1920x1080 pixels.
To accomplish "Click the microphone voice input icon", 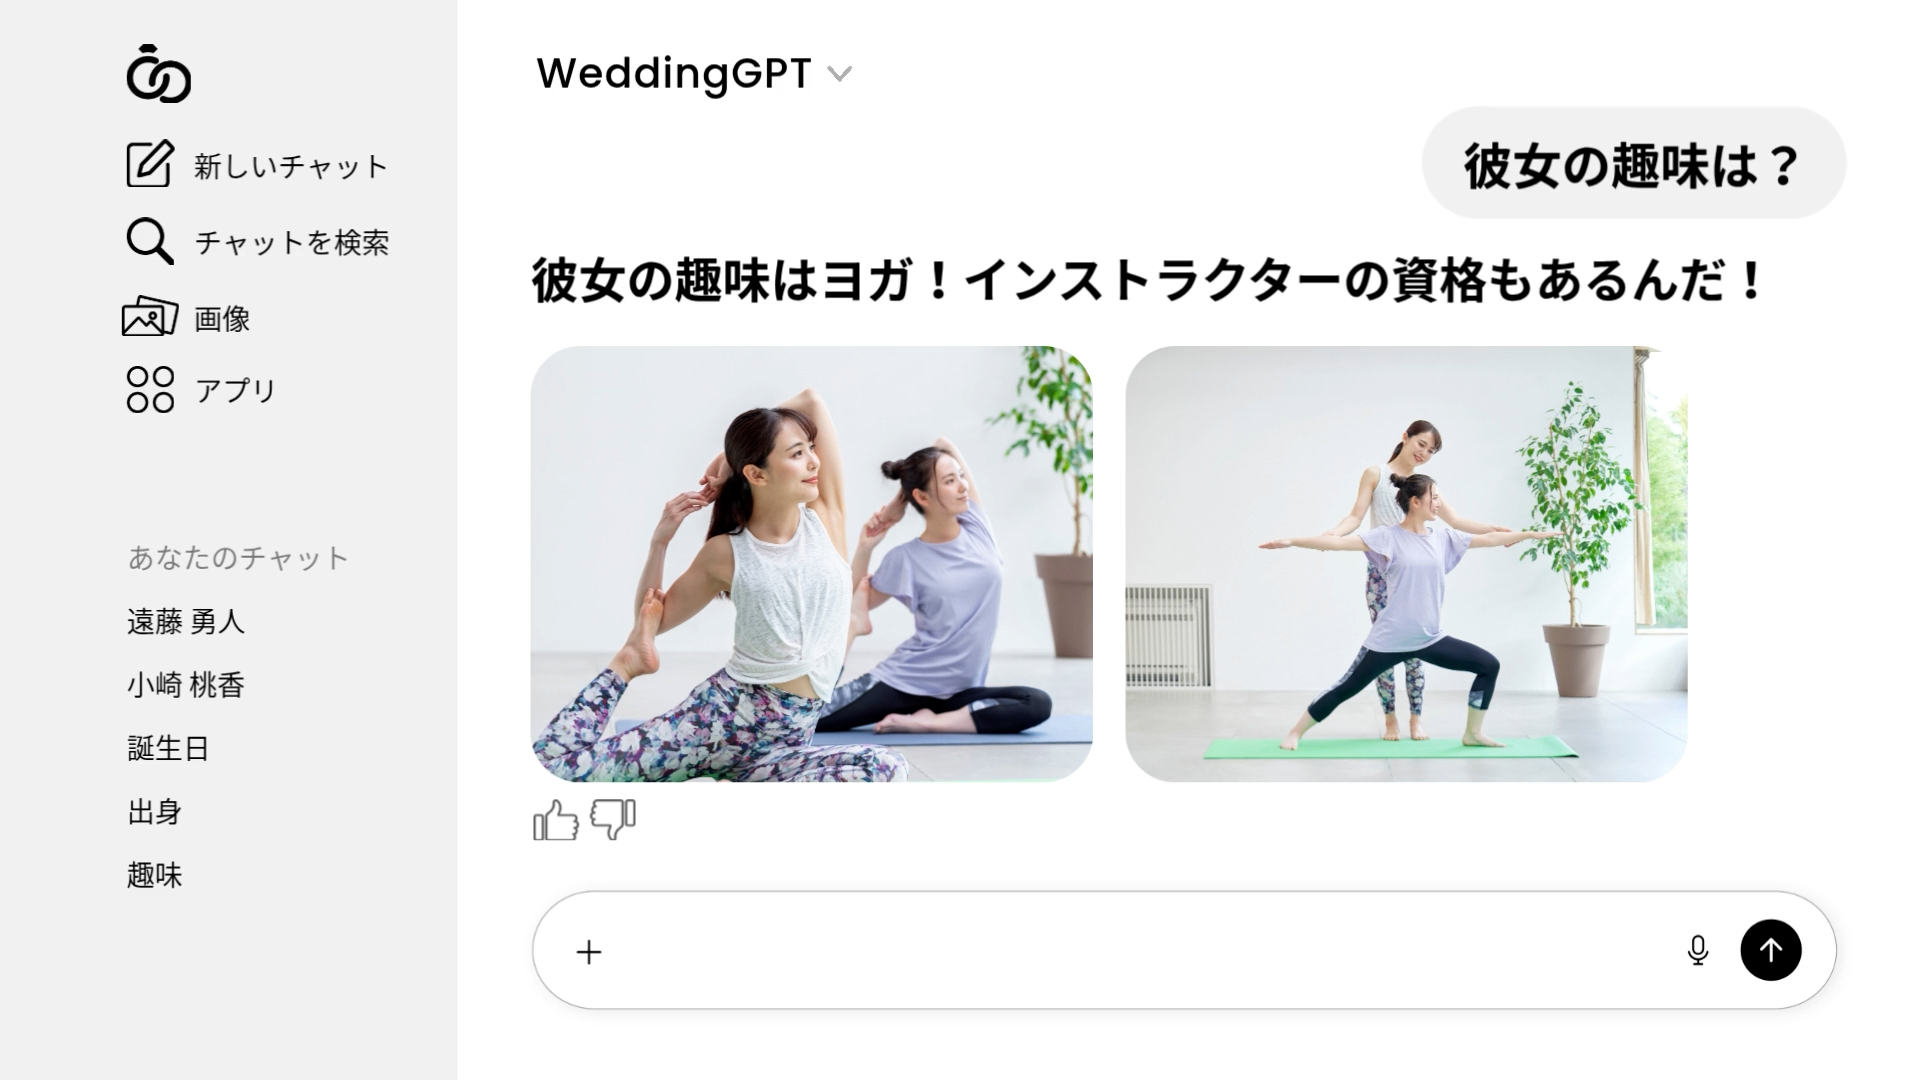I will (x=1697, y=950).
